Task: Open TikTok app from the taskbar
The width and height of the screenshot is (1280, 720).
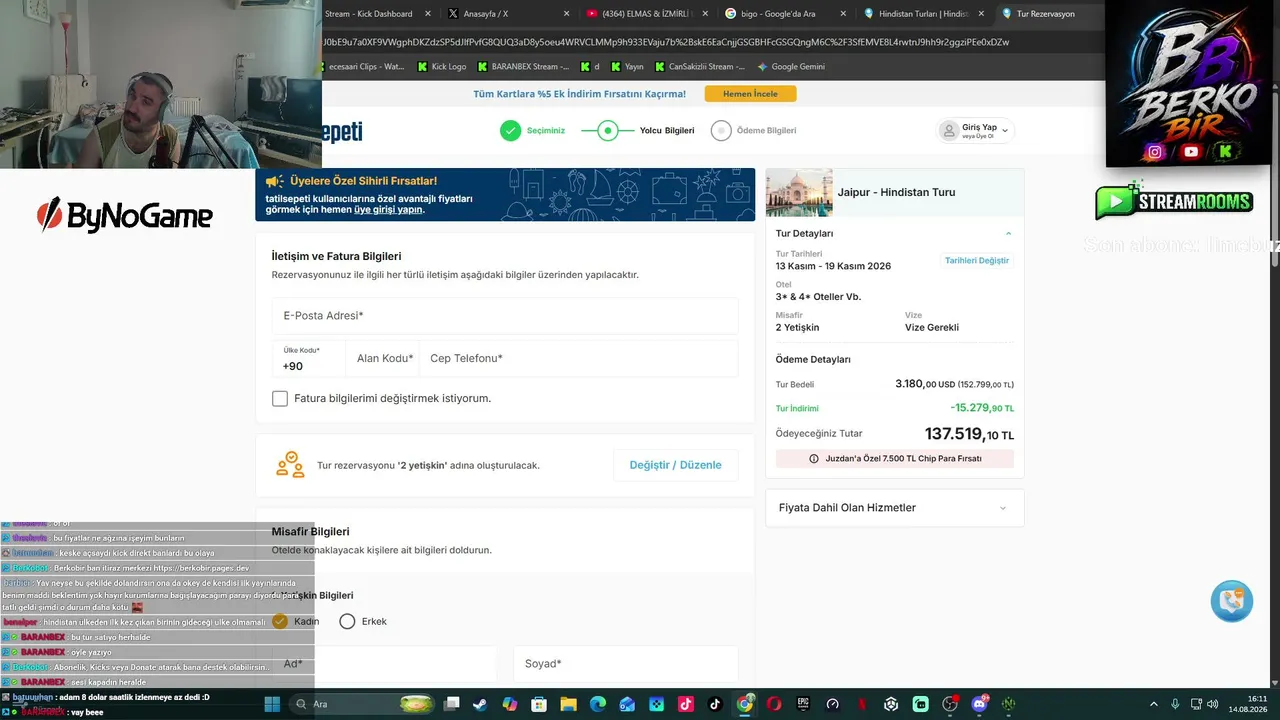Action: pos(715,704)
